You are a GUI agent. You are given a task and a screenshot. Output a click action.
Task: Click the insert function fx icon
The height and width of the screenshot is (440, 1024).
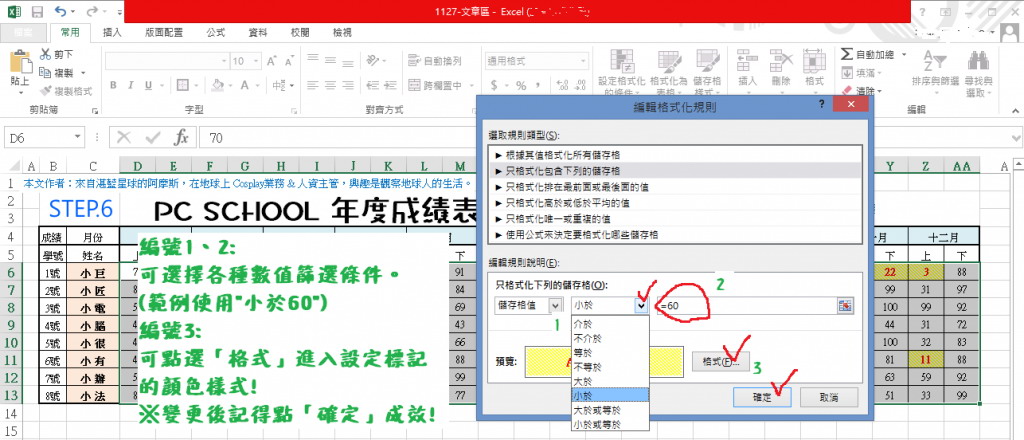[181, 138]
